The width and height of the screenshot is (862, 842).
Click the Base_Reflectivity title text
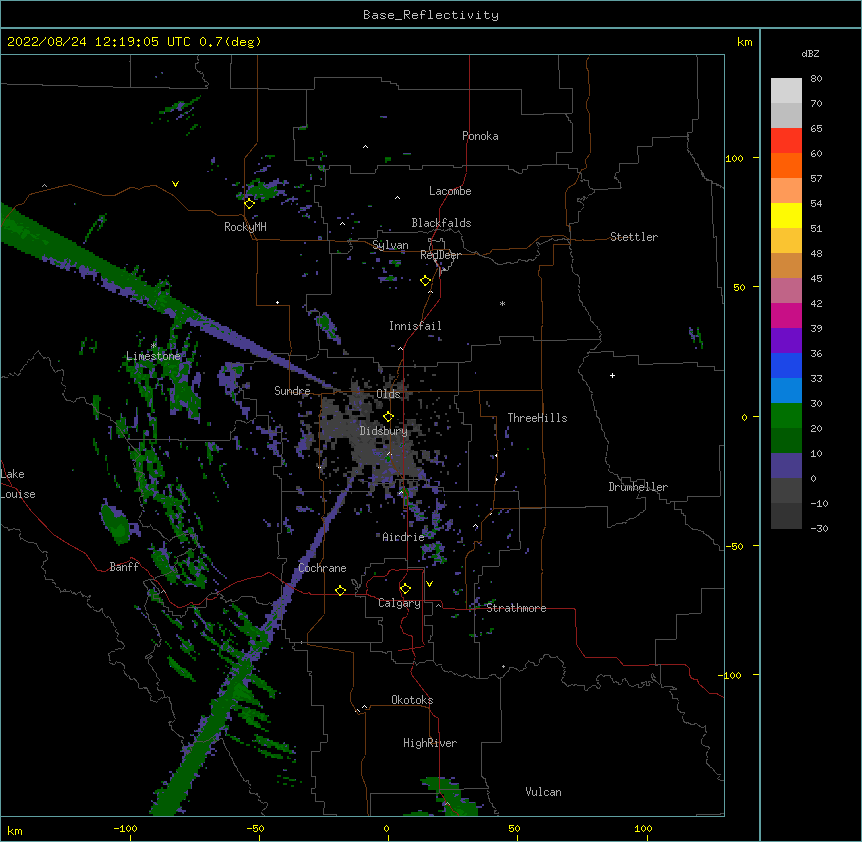pos(431,15)
